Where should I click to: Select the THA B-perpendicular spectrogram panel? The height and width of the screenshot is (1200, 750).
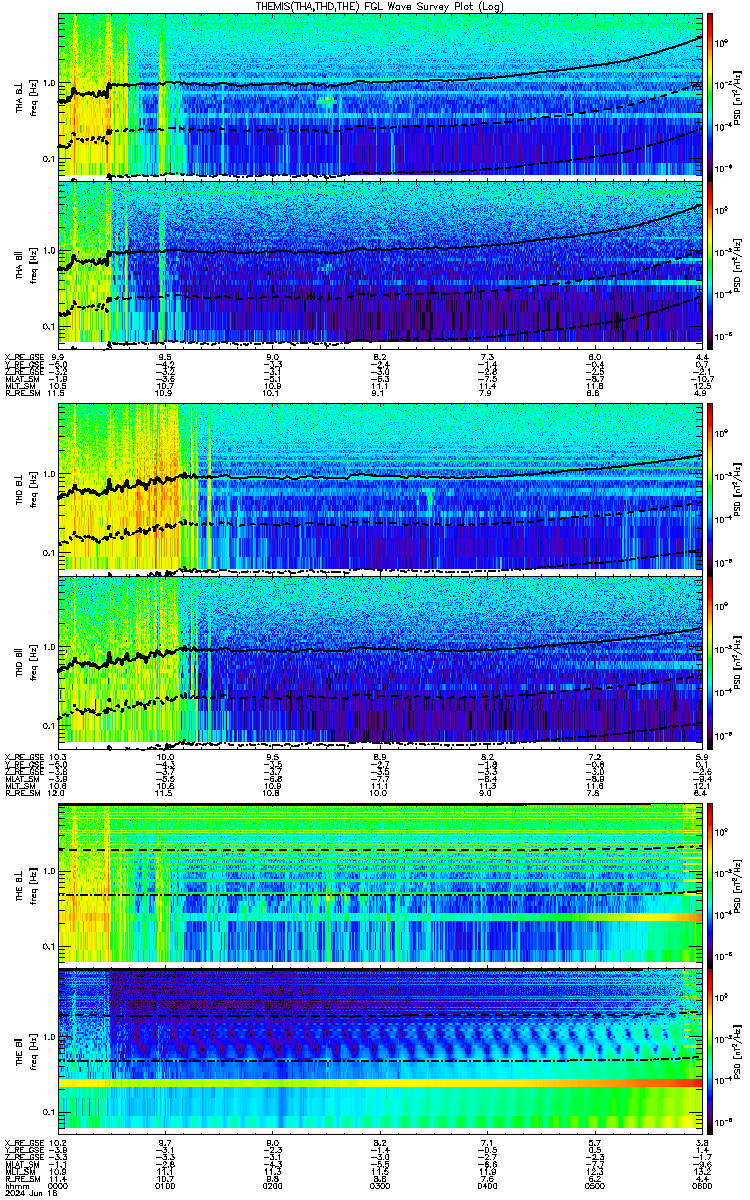(379, 95)
